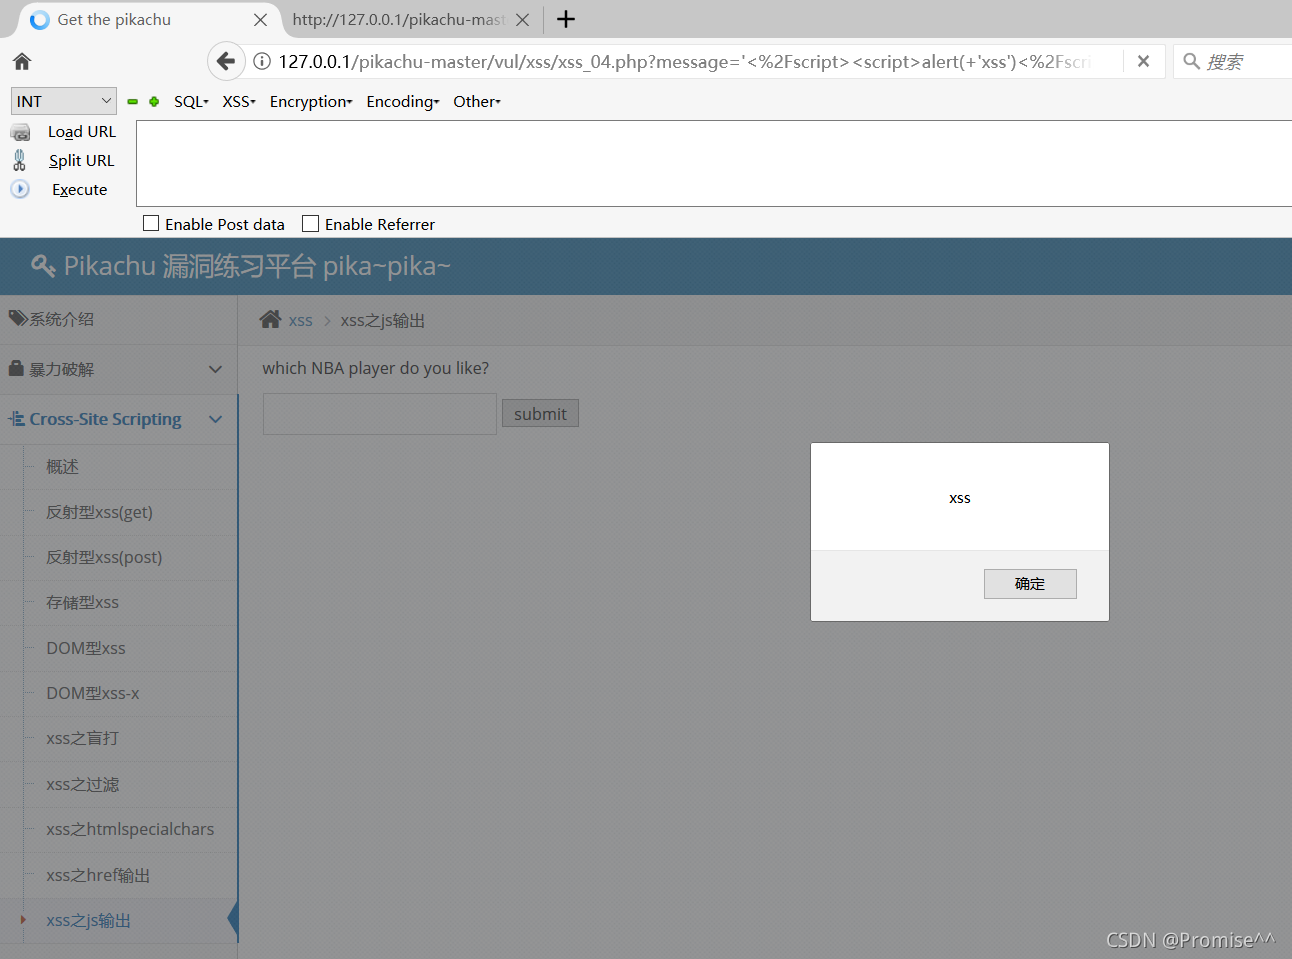
Task: Open the SQL dropdown menu
Action: click(x=191, y=102)
